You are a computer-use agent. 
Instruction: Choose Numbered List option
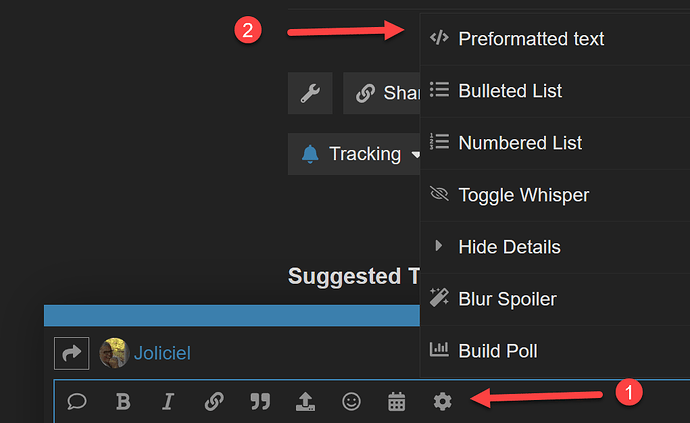[x=520, y=143]
